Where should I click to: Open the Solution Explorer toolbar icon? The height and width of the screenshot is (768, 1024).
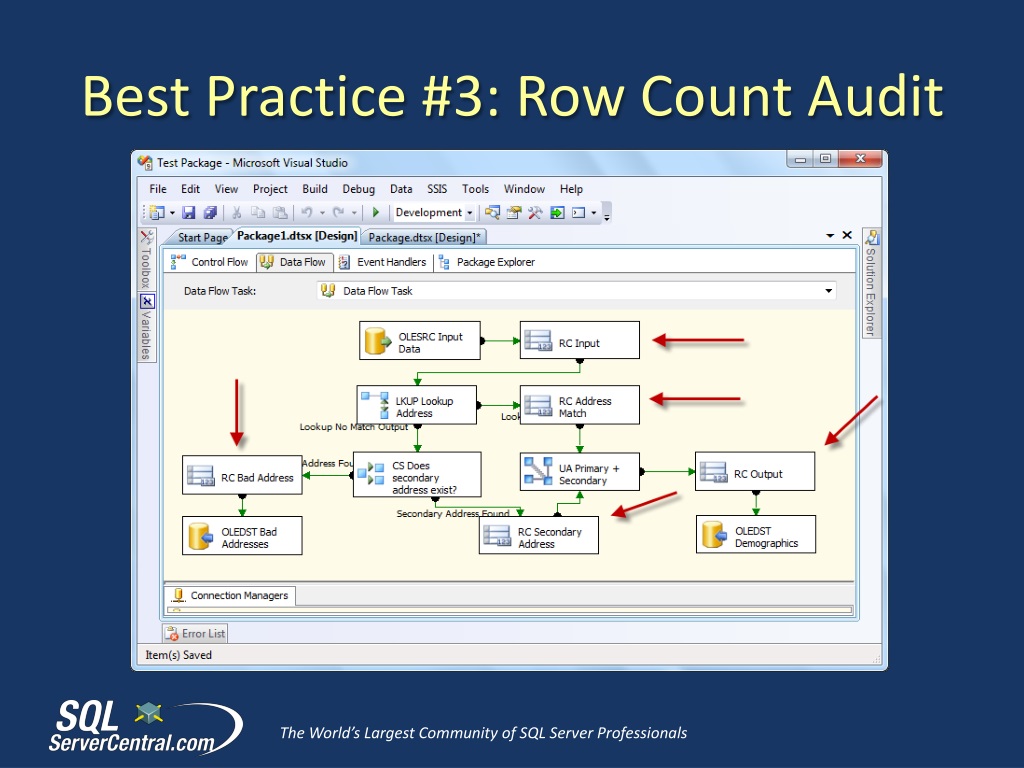pos(492,212)
